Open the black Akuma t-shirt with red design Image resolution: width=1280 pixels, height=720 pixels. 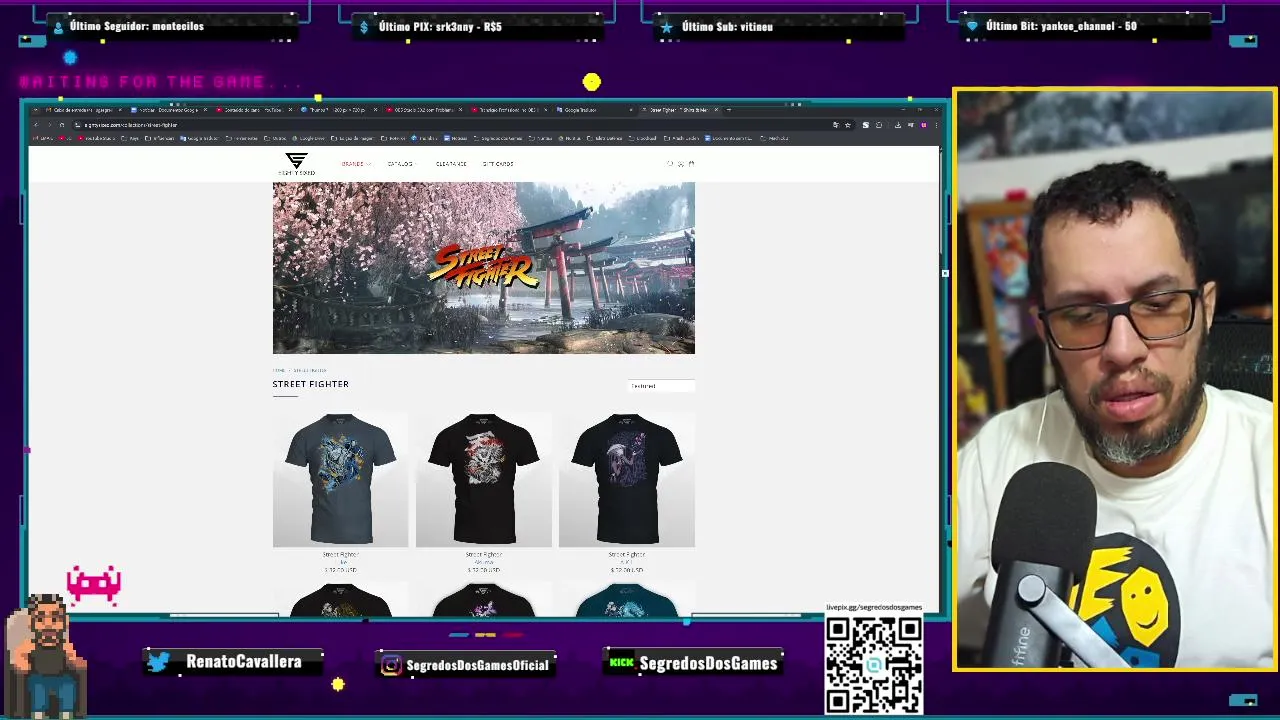point(484,480)
